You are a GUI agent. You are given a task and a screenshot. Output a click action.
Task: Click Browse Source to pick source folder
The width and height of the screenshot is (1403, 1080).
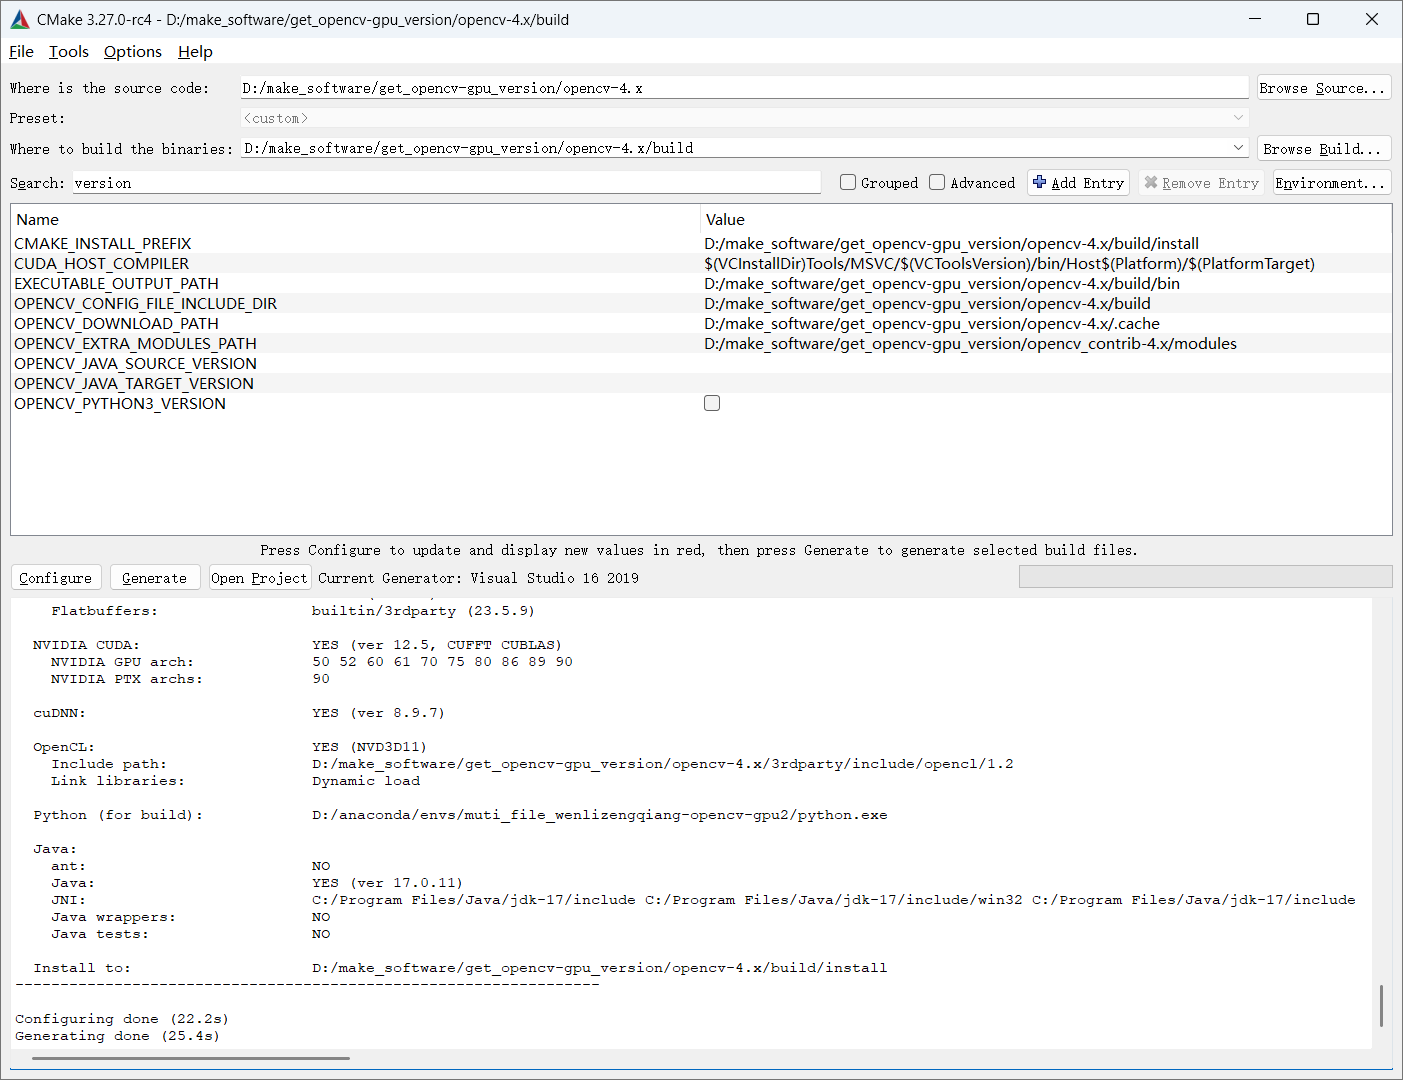click(1323, 87)
